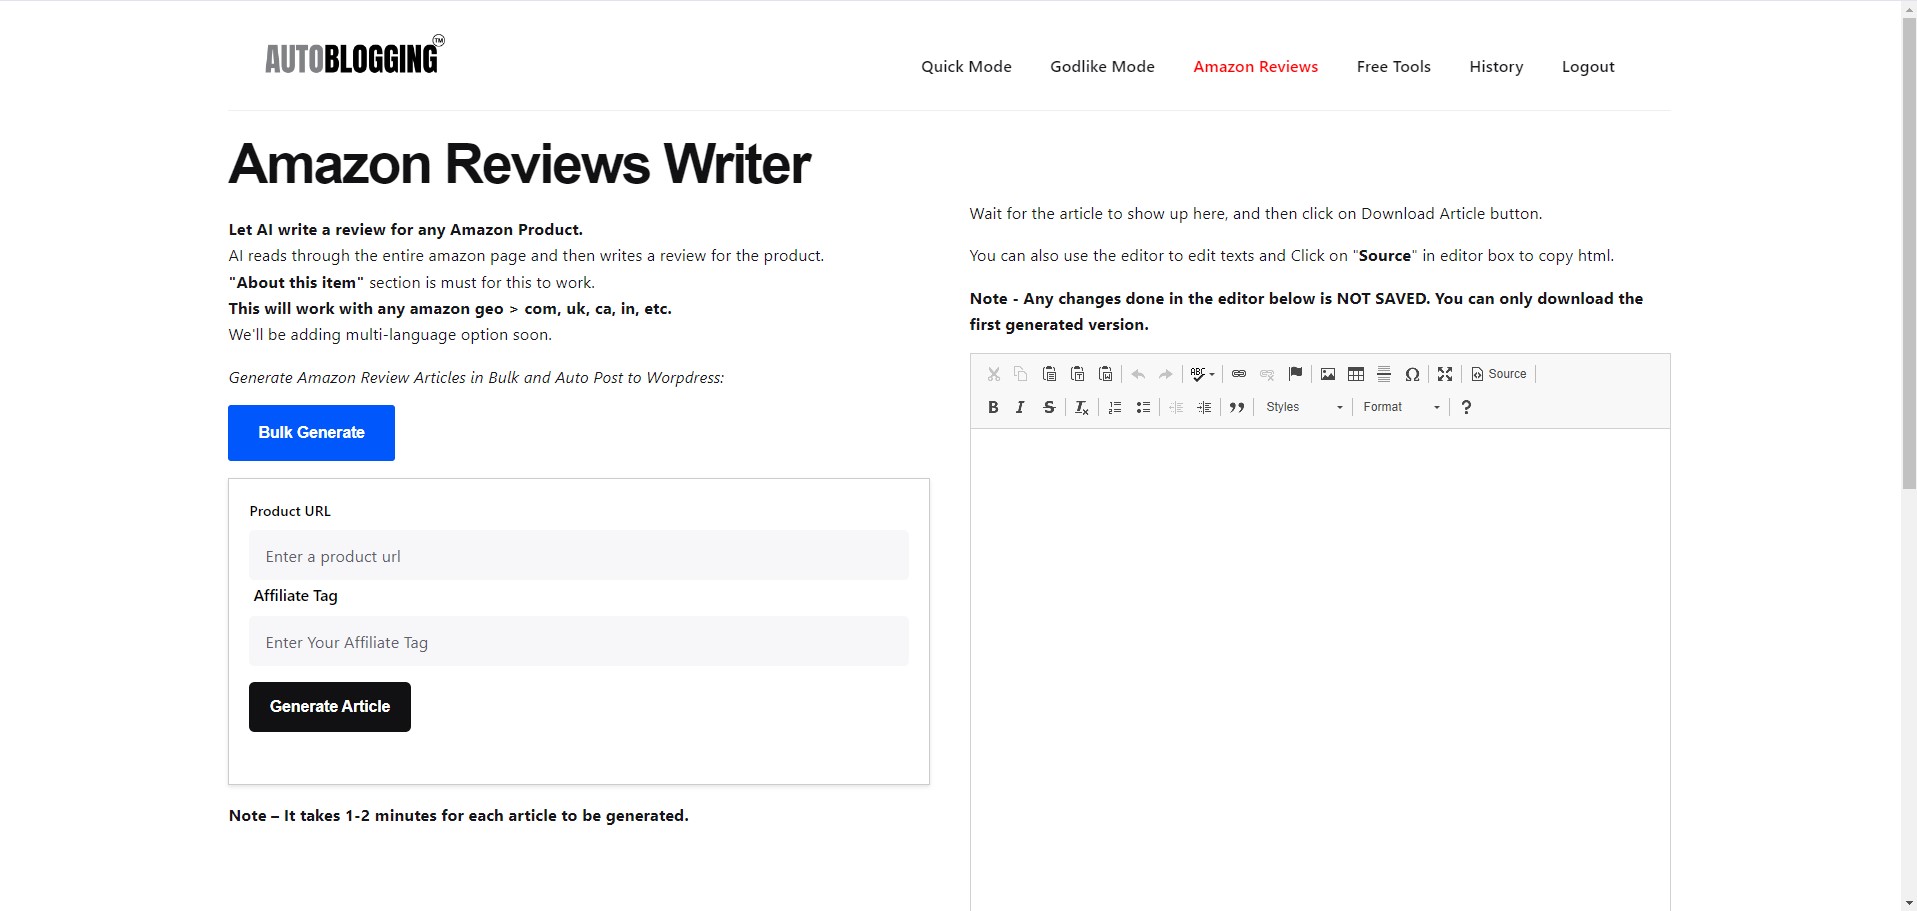Image resolution: width=1917 pixels, height=911 pixels.
Task: Insert a bulleted list
Action: [1143, 407]
